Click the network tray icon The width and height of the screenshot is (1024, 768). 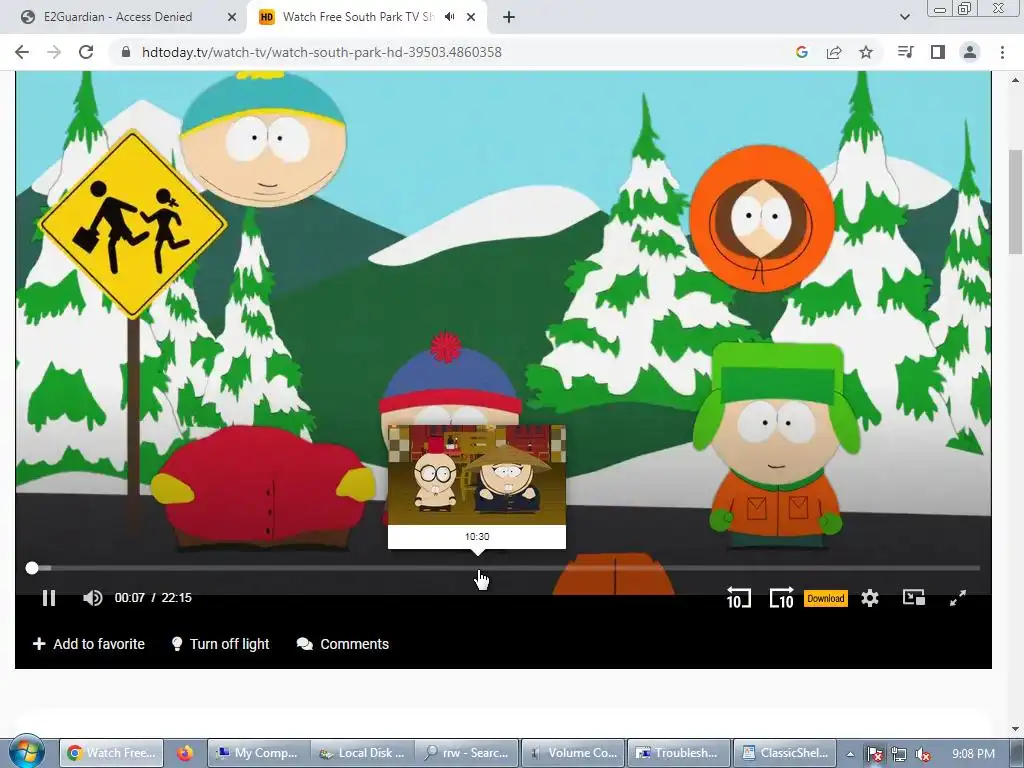(x=899, y=754)
